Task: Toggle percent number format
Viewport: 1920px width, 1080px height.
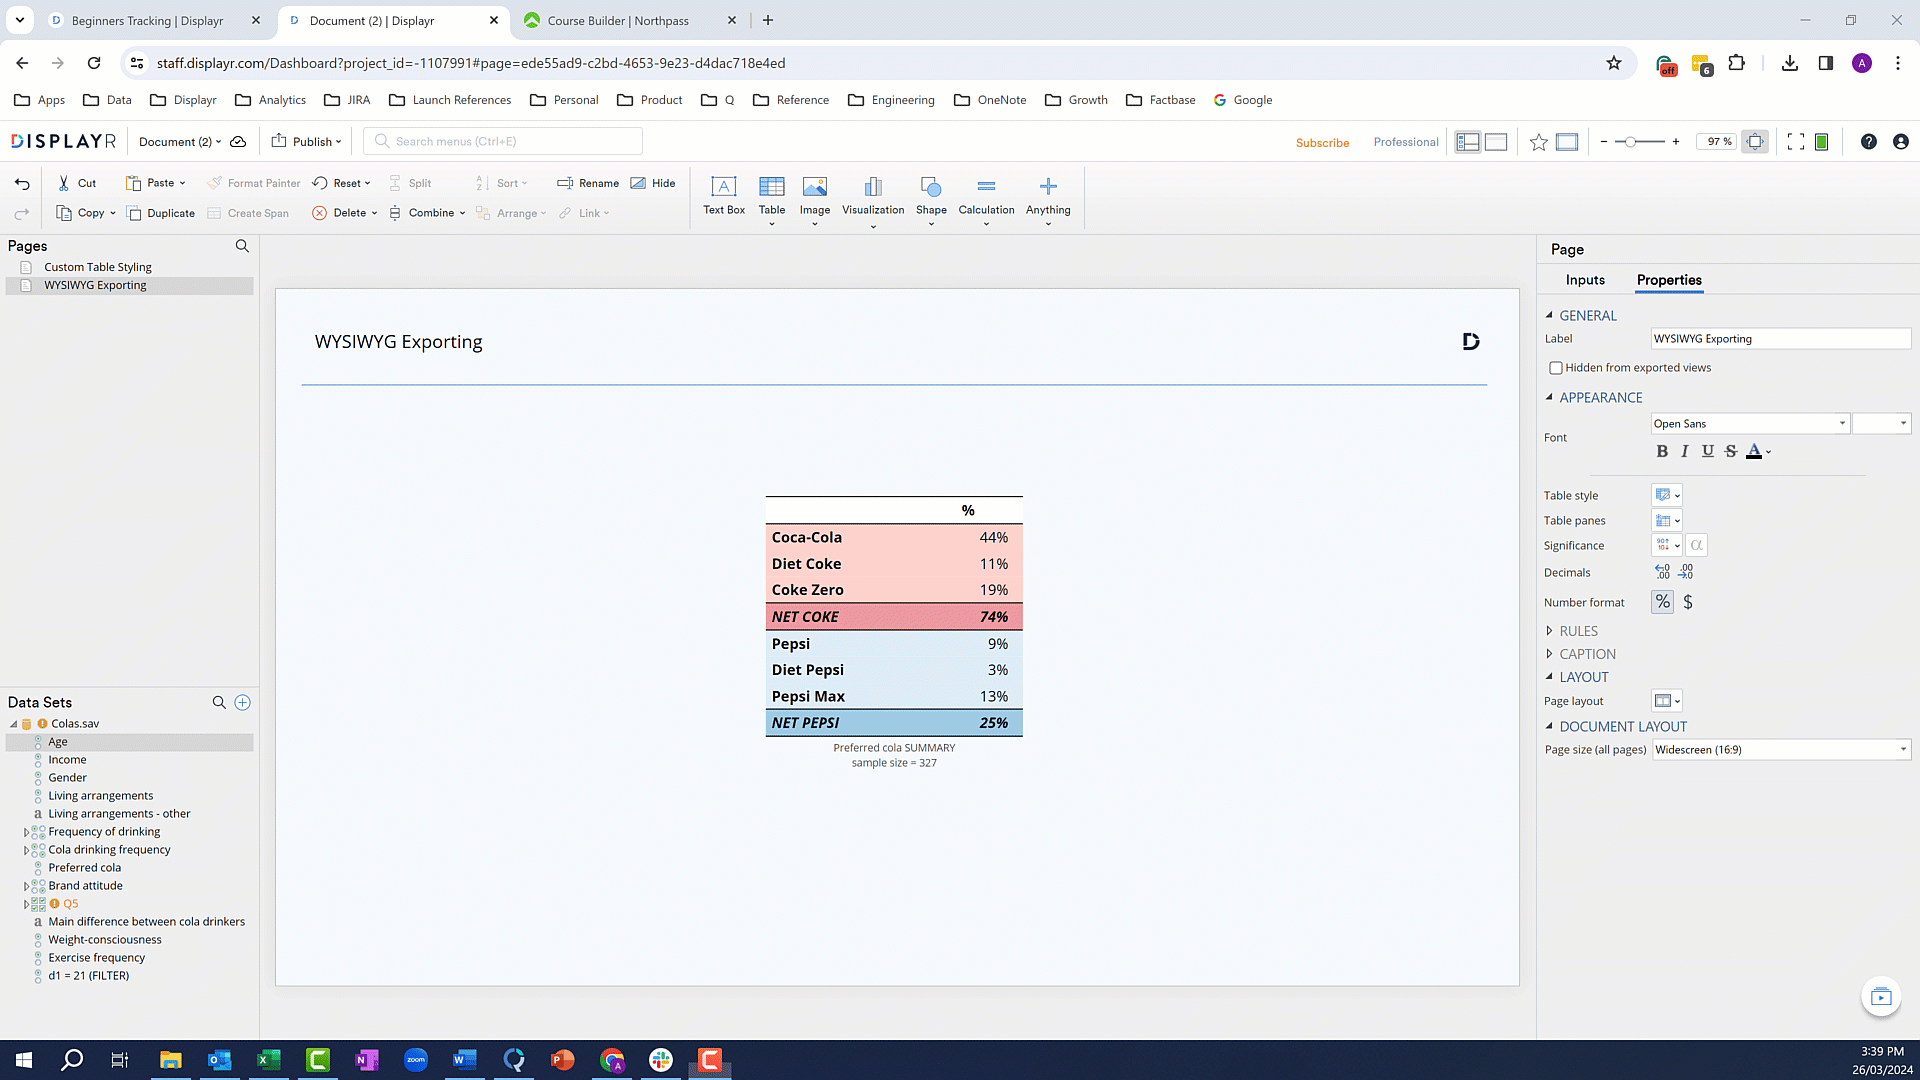Action: point(1662,602)
